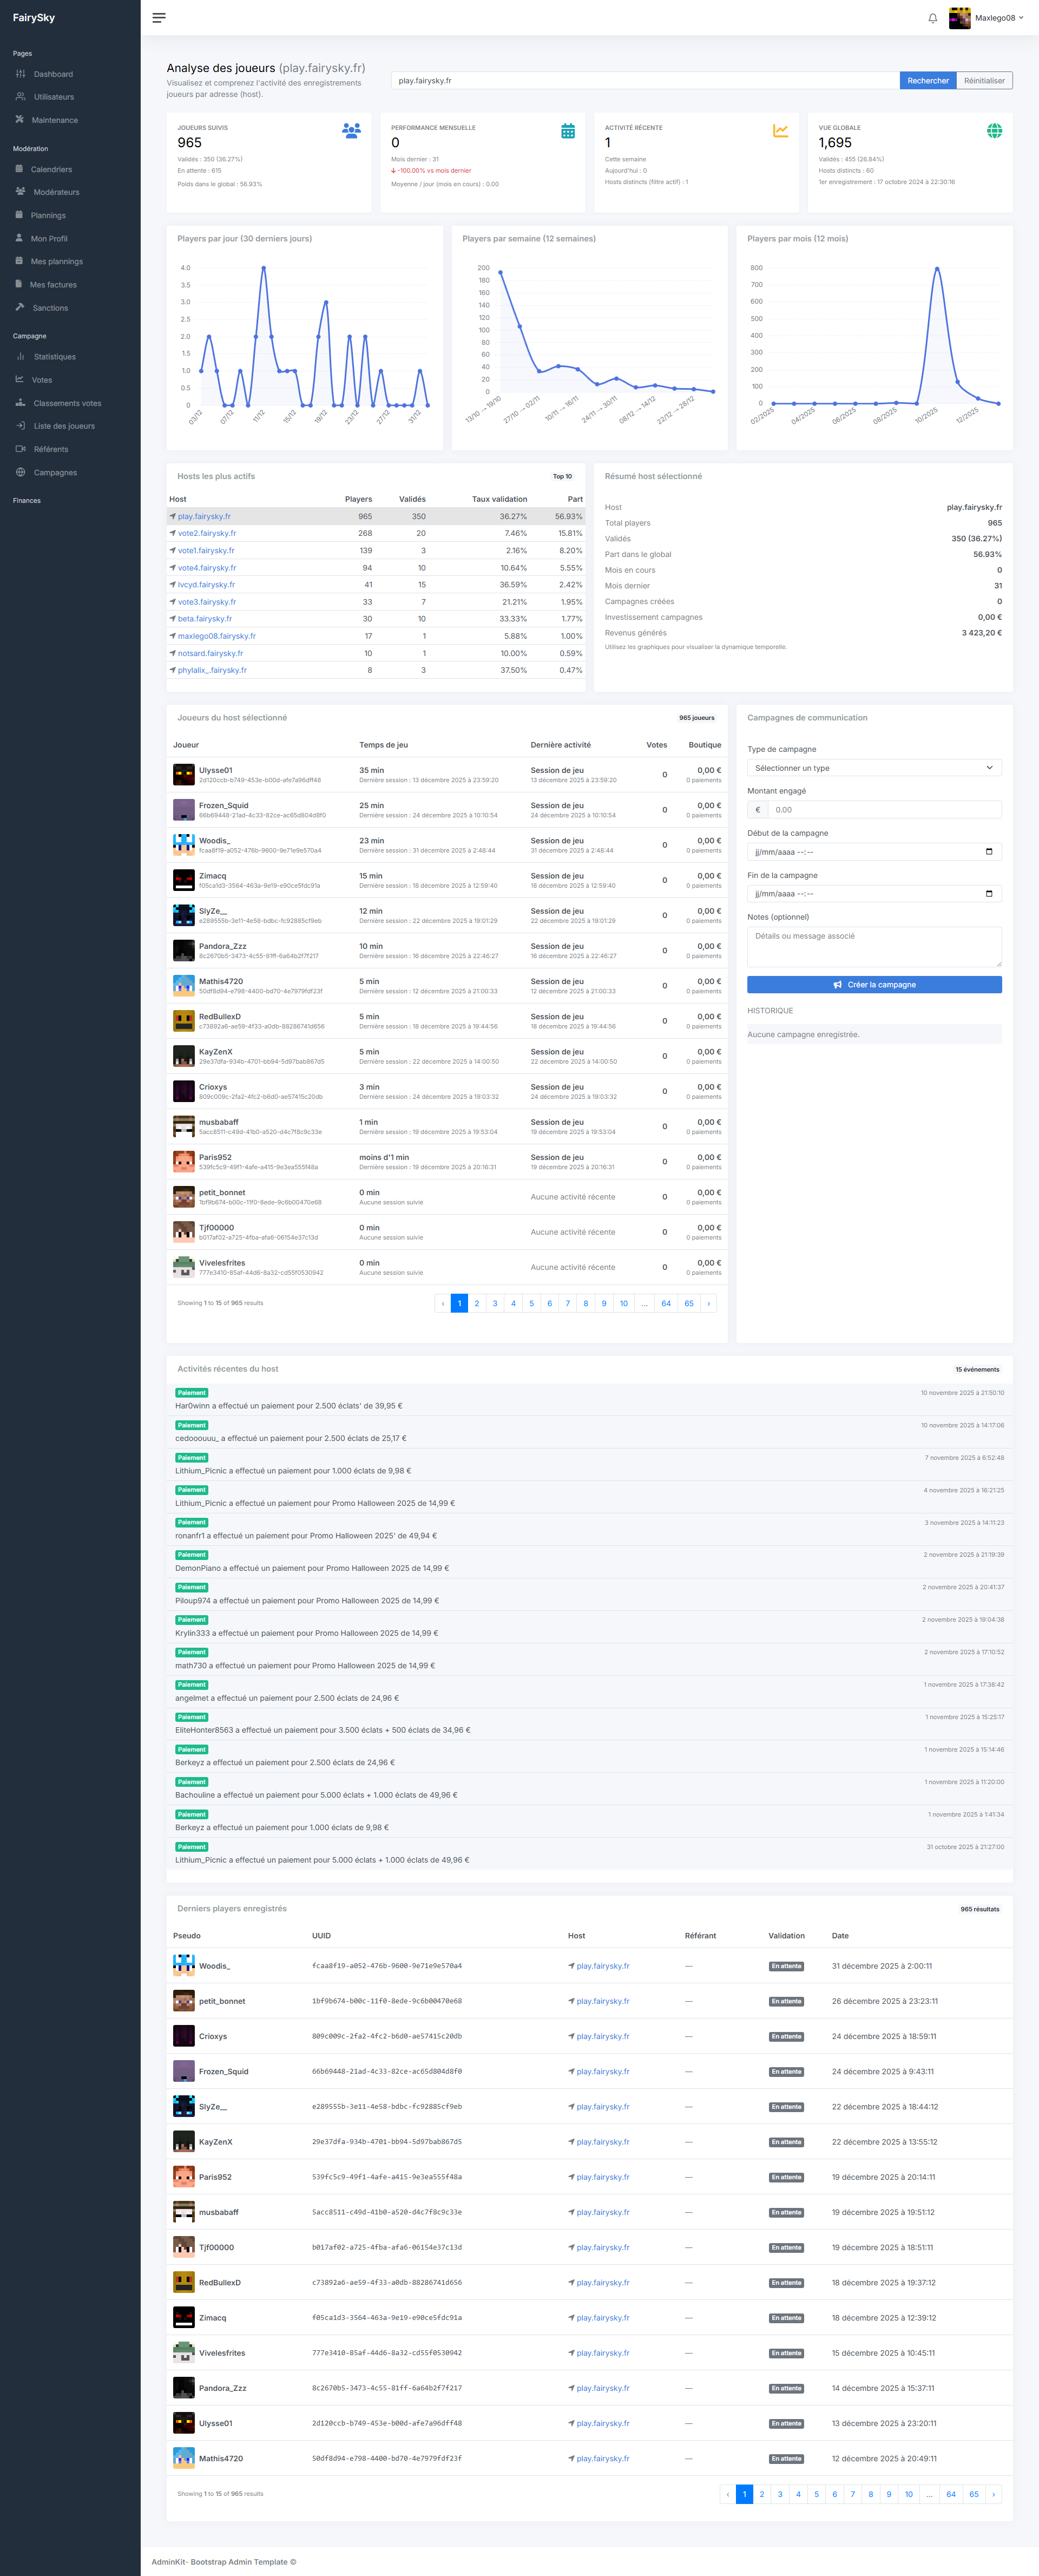
Task: Click the Campagnes globe icon in sidebar
Action: coord(21,472)
